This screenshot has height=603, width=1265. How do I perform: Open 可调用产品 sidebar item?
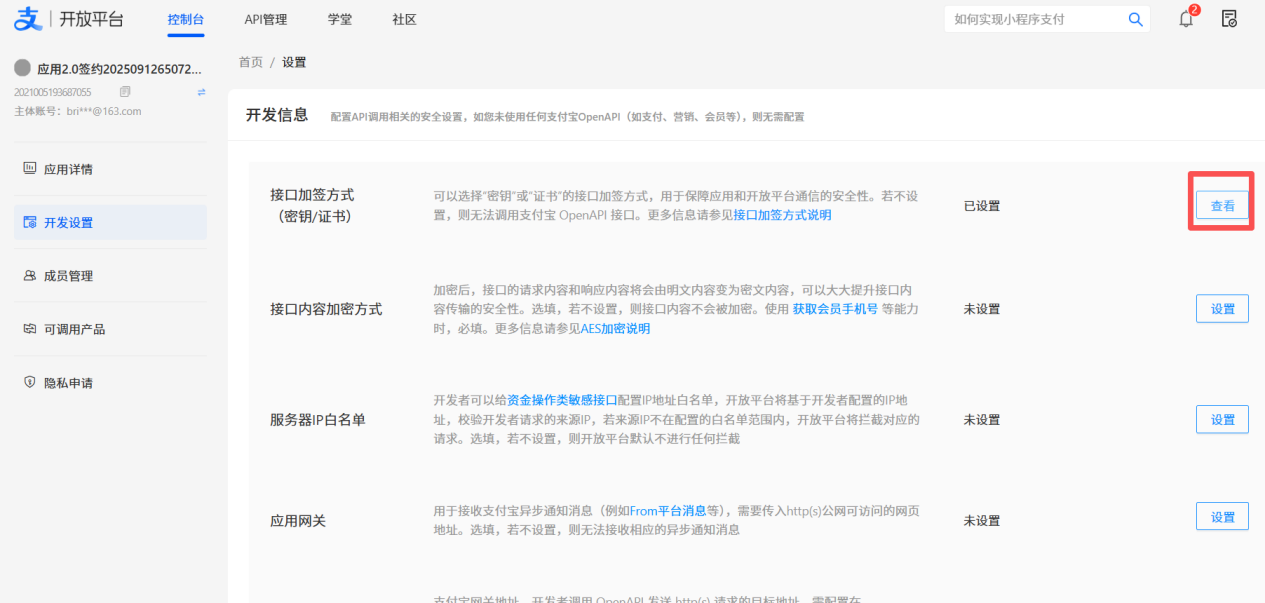point(74,329)
